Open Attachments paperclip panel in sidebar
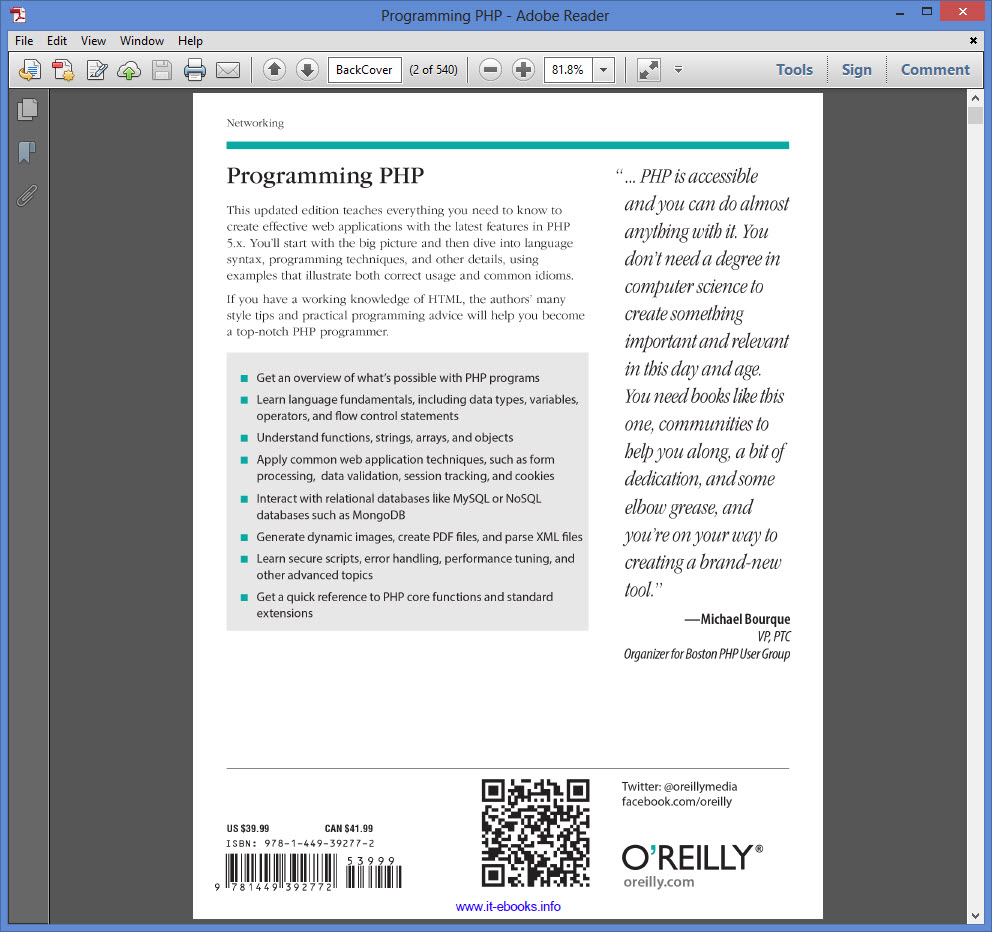992x932 pixels. coord(27,196)
